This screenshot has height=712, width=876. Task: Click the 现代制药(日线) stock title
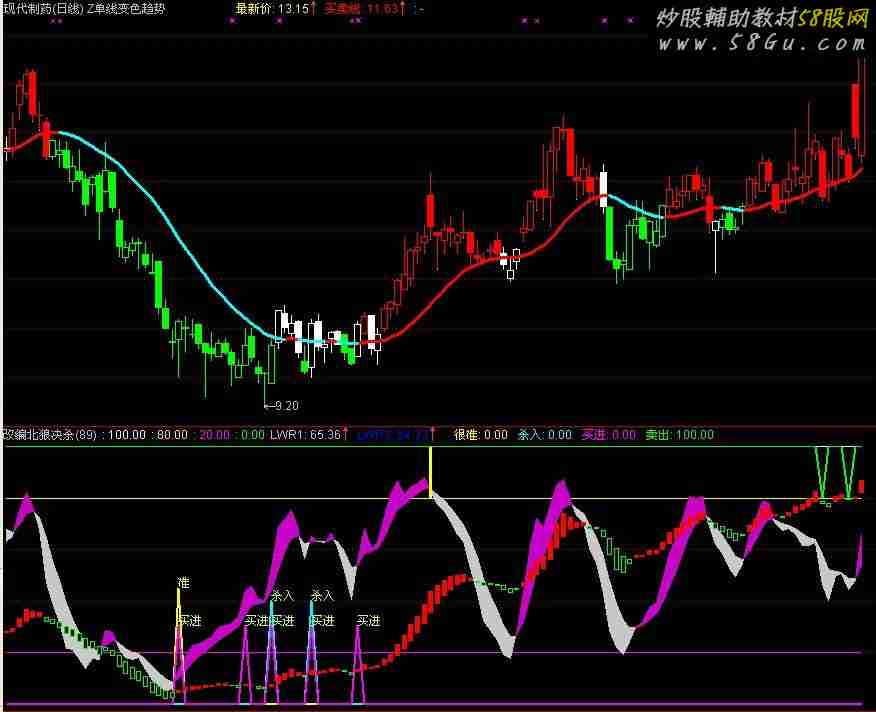[43, 9]
